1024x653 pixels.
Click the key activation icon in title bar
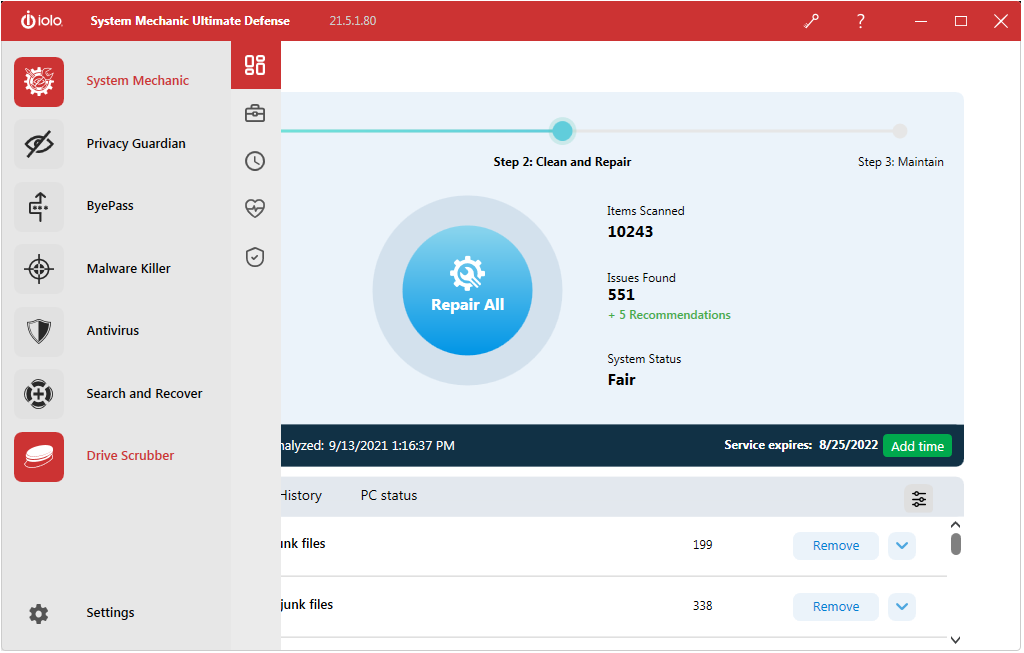click(811, 21)
